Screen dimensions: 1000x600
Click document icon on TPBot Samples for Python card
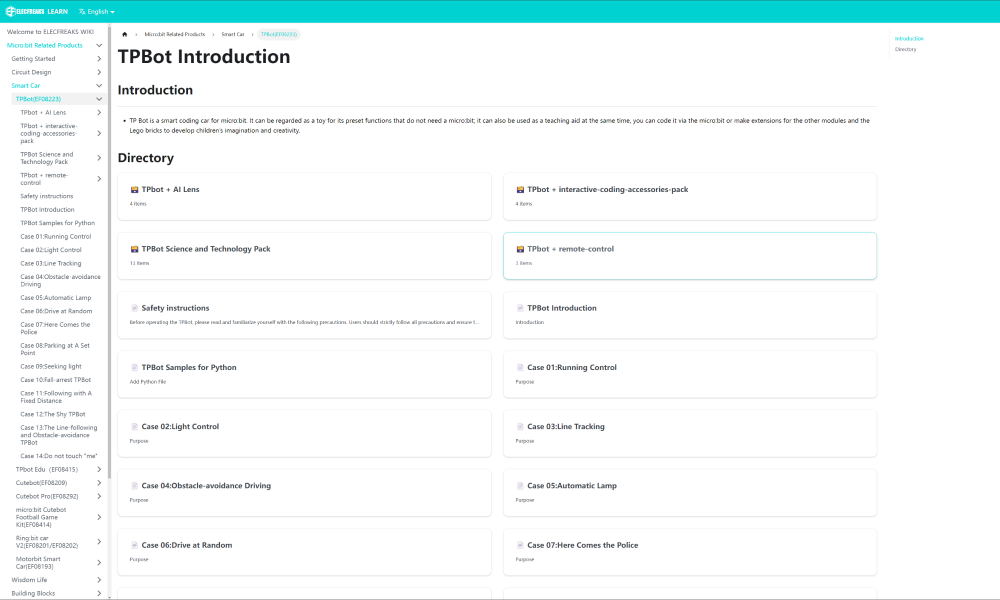134,368
